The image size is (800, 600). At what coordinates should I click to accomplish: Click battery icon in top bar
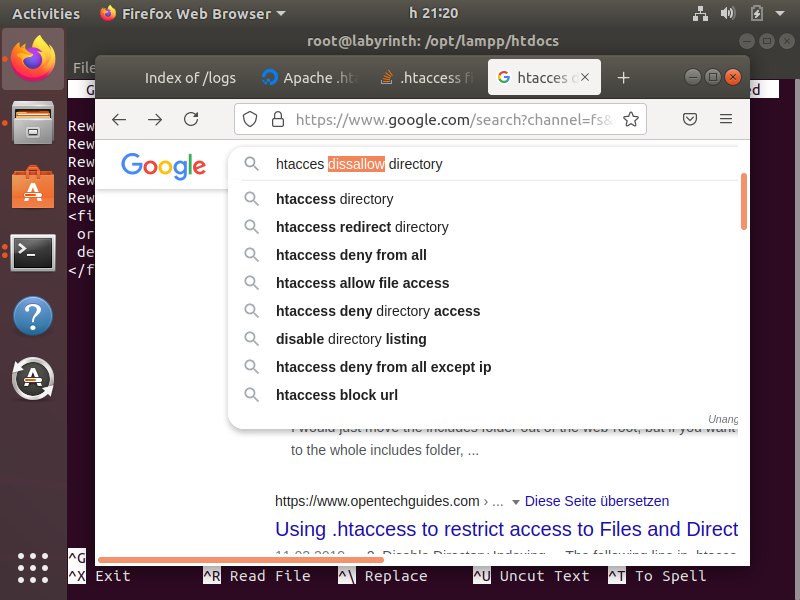(x=757, y=13)
